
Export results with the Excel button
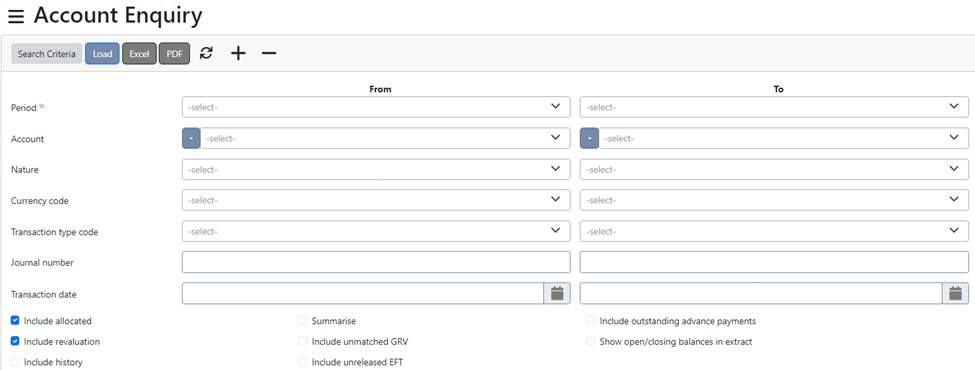tap(139, 53)
